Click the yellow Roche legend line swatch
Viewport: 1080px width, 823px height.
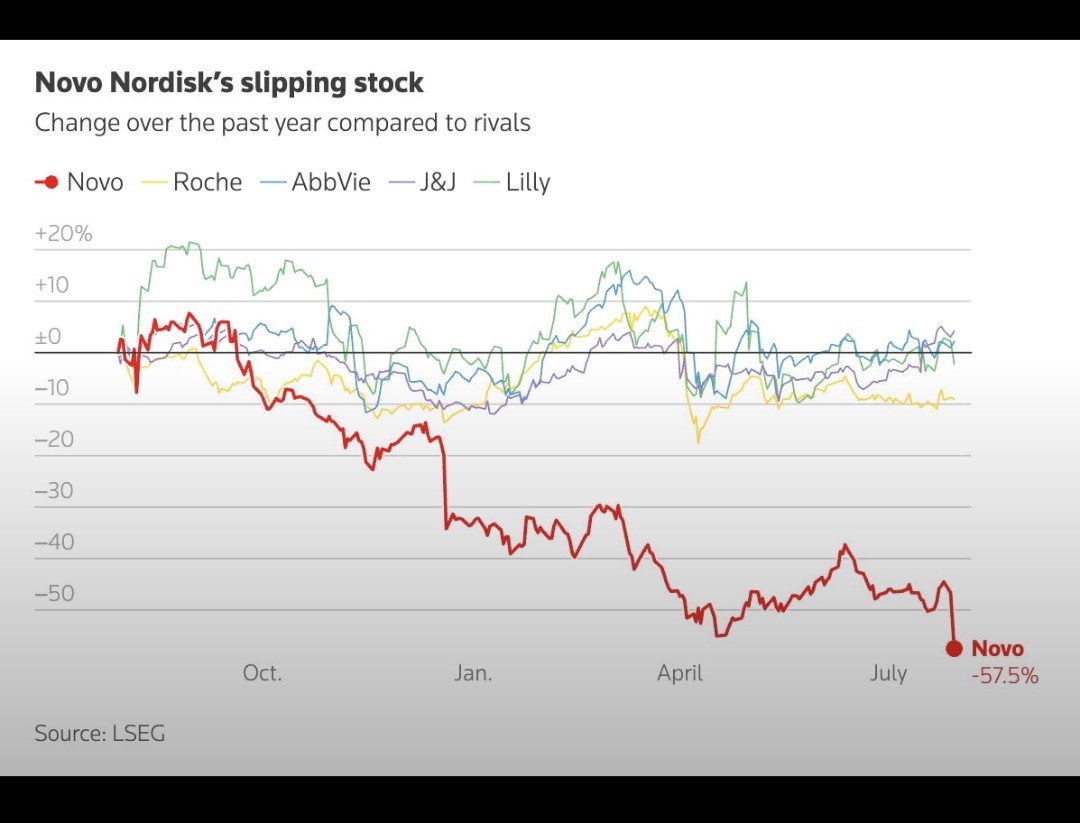click(154, 182)
